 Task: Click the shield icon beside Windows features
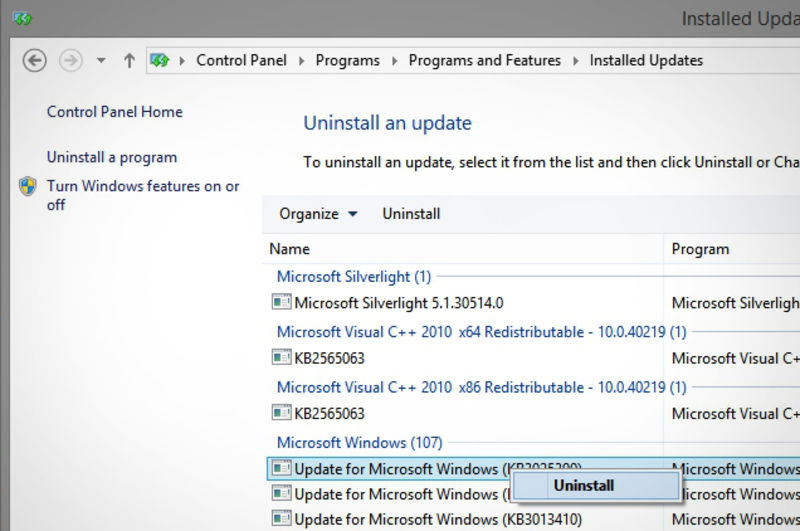coord(28,187)
